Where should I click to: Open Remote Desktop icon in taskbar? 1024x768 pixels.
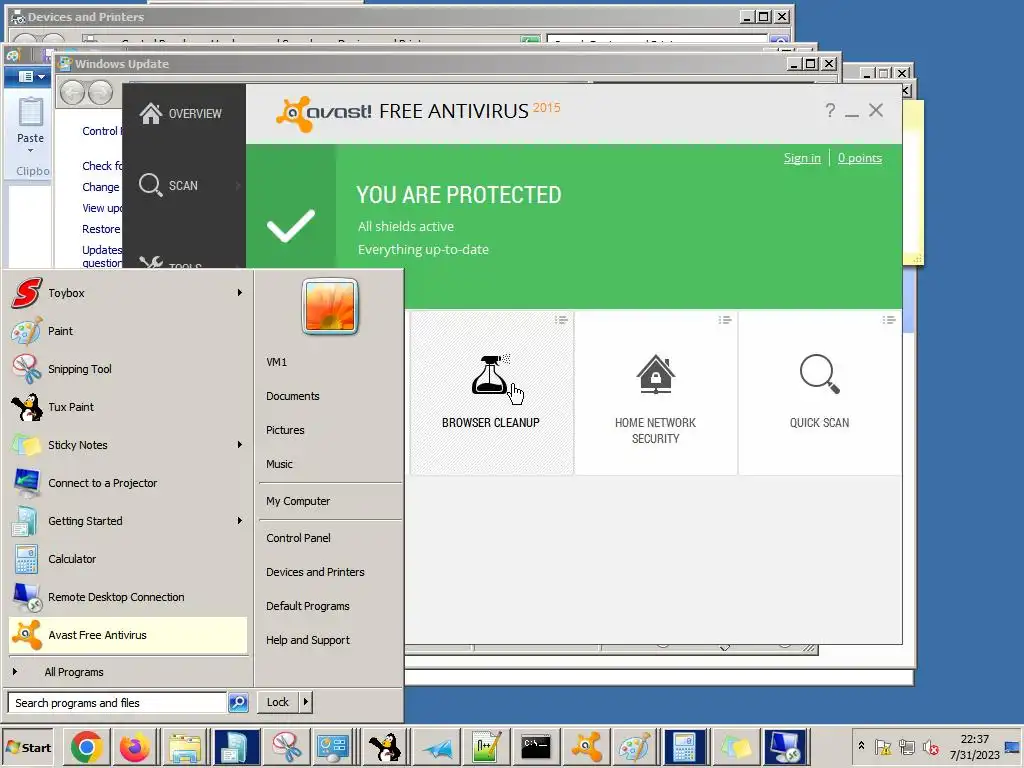click(784, 747)
